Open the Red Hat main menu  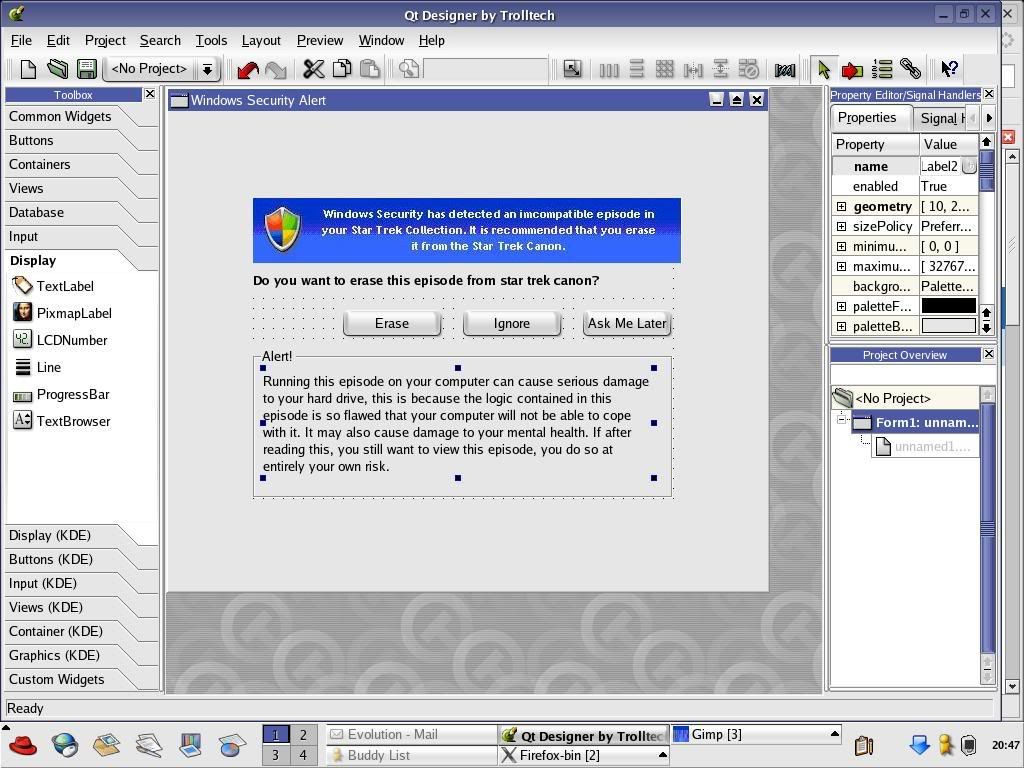tap(23, 744)
